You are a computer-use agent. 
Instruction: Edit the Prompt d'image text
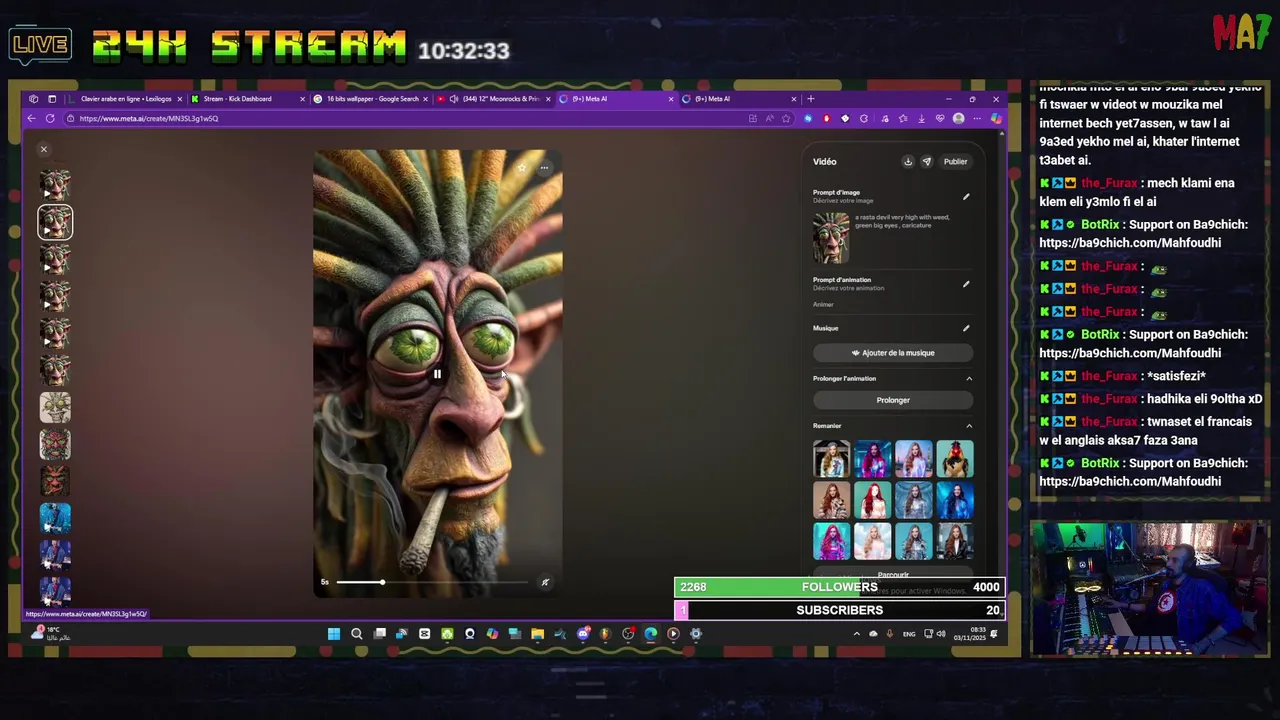click(966, 197)
